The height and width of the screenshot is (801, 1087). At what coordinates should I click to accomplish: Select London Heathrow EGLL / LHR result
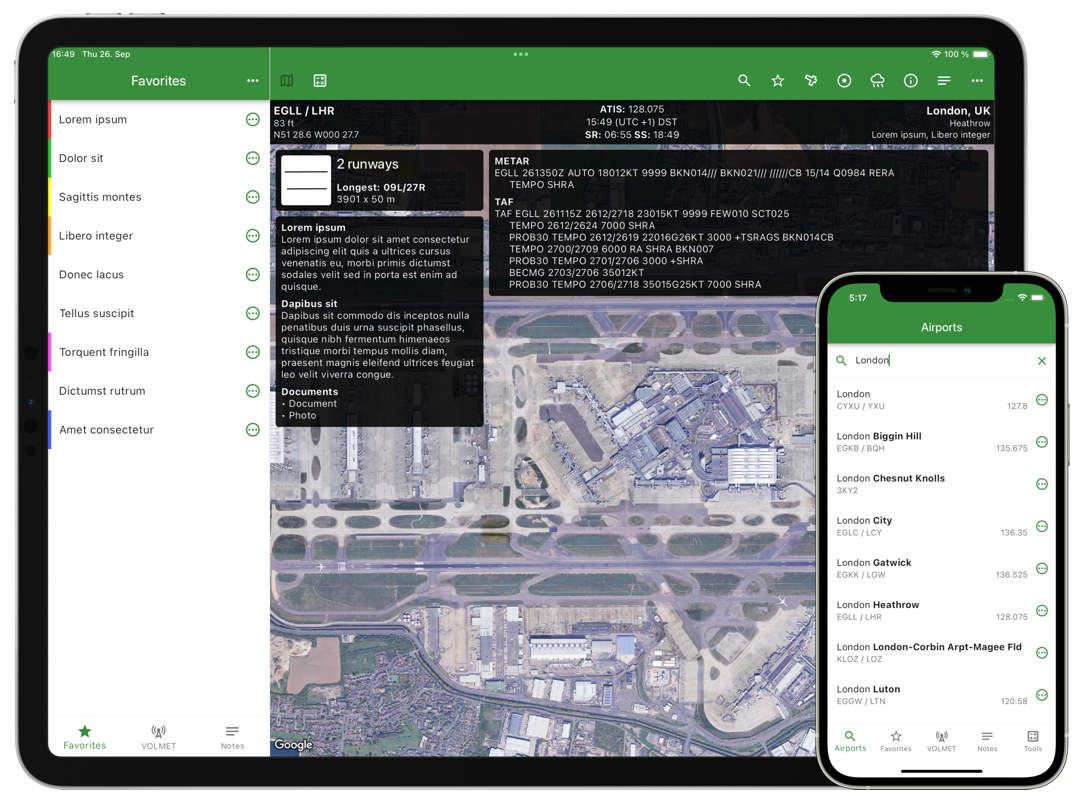941,610
